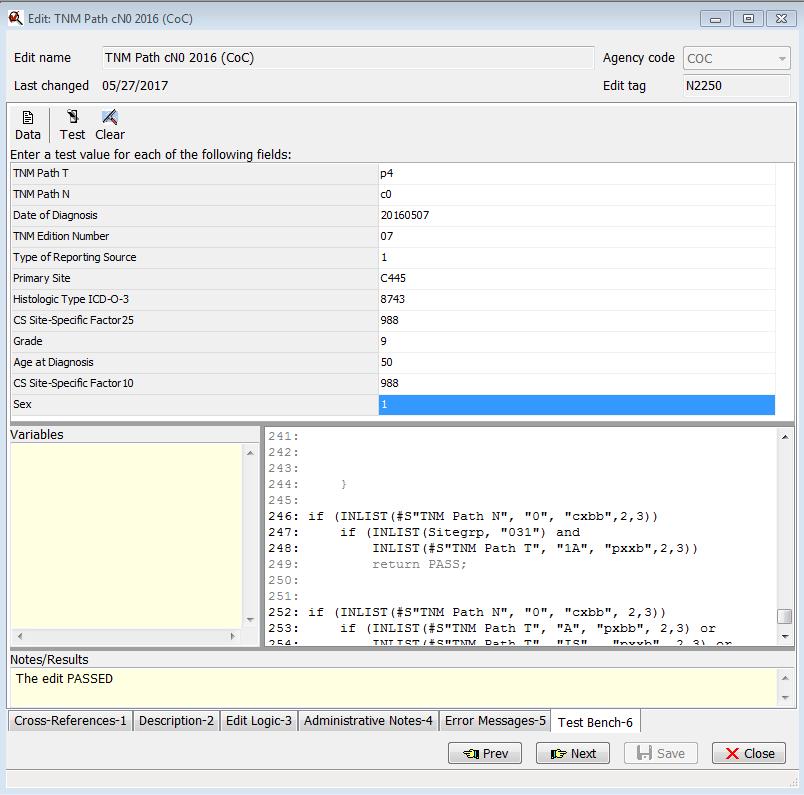The width and height of the screenshot is (804, 795).
Task: Edit TNM Edition Number value 07
Action: (577, 236)
